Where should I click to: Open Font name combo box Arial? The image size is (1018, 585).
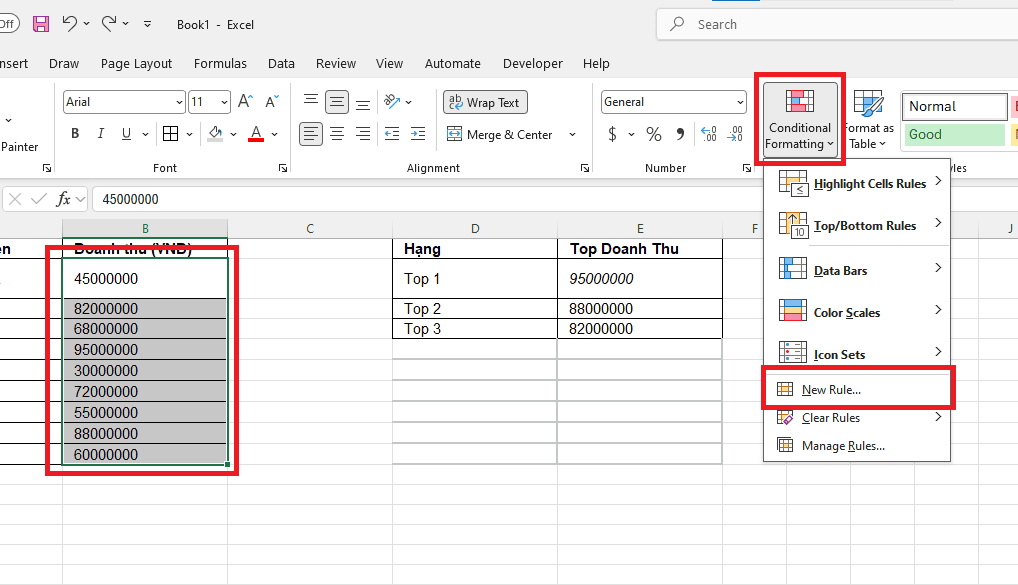[x=124, y=102]
